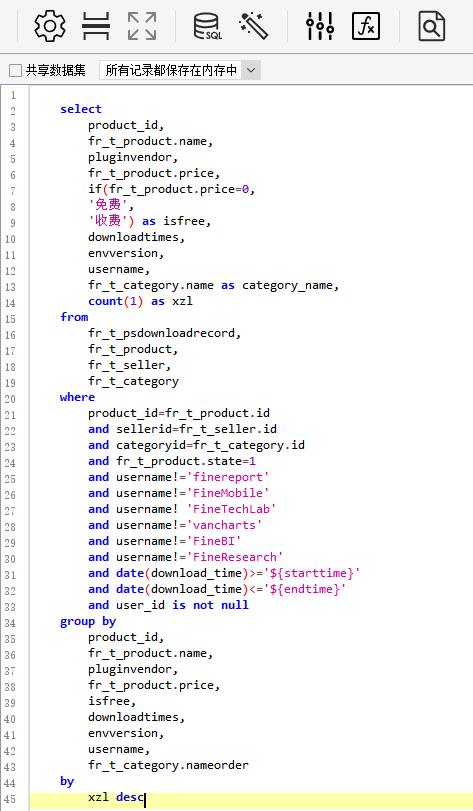This screenshot has height=811, width=473.
Task: Click the 'FineBI' string value
Action: tap(214, 542)
